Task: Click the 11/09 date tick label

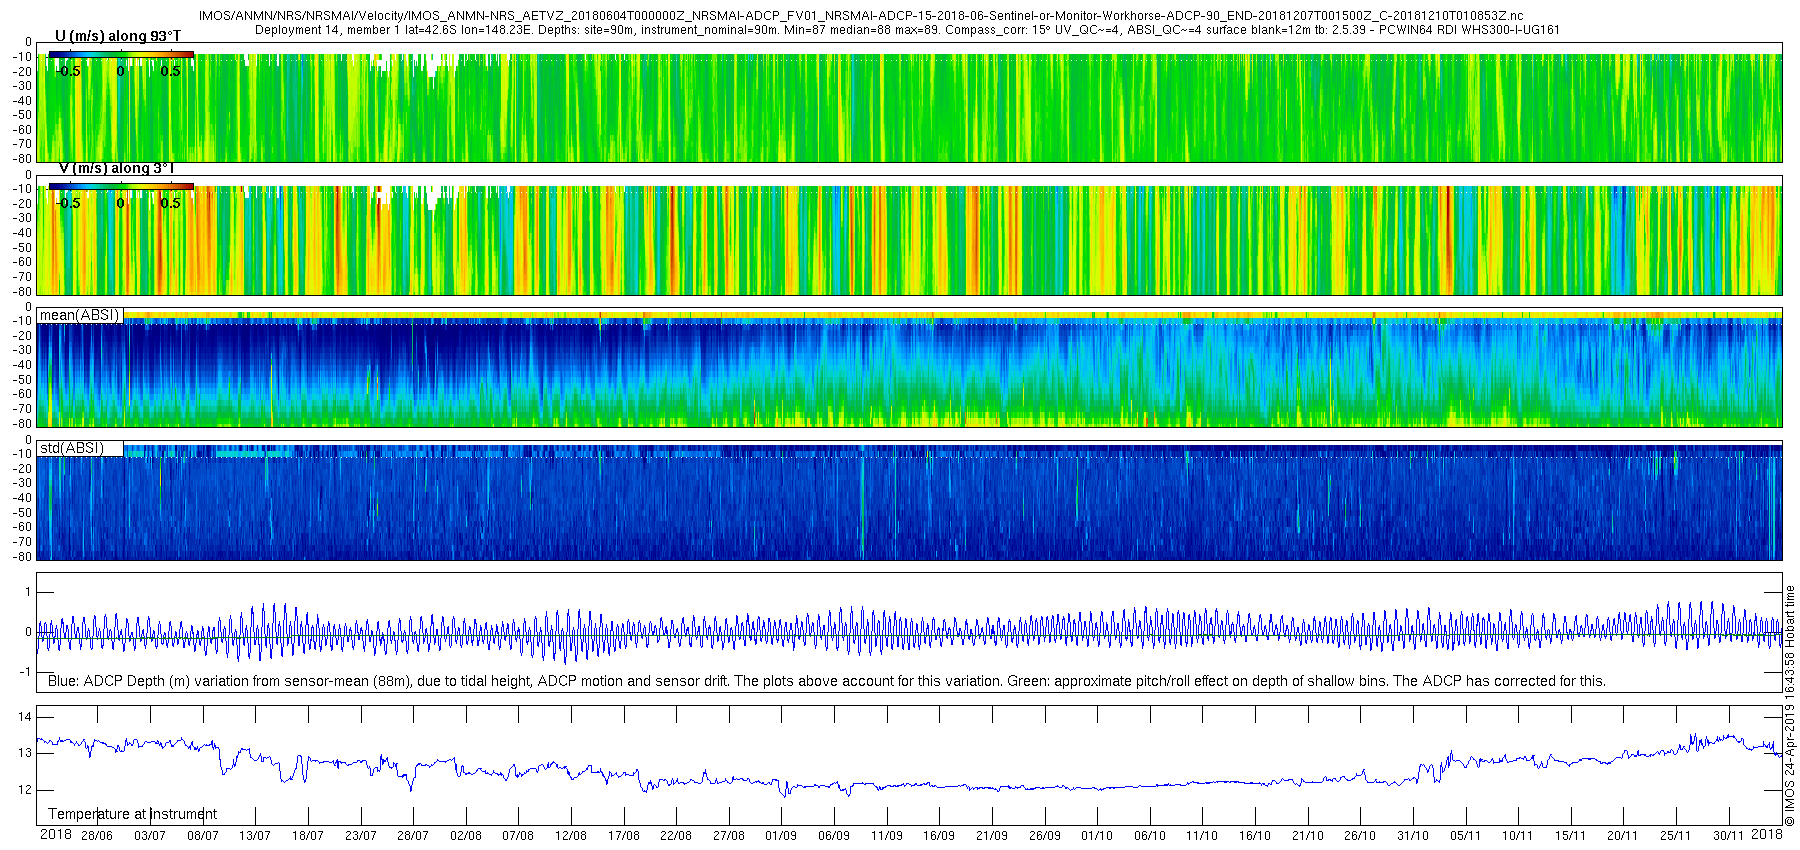Action: click(x=886, y=836)
